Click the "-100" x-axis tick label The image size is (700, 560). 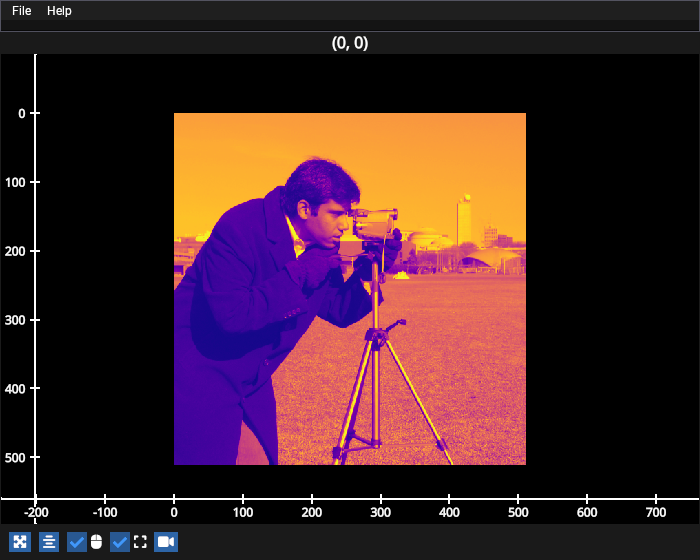click(105, 512)
